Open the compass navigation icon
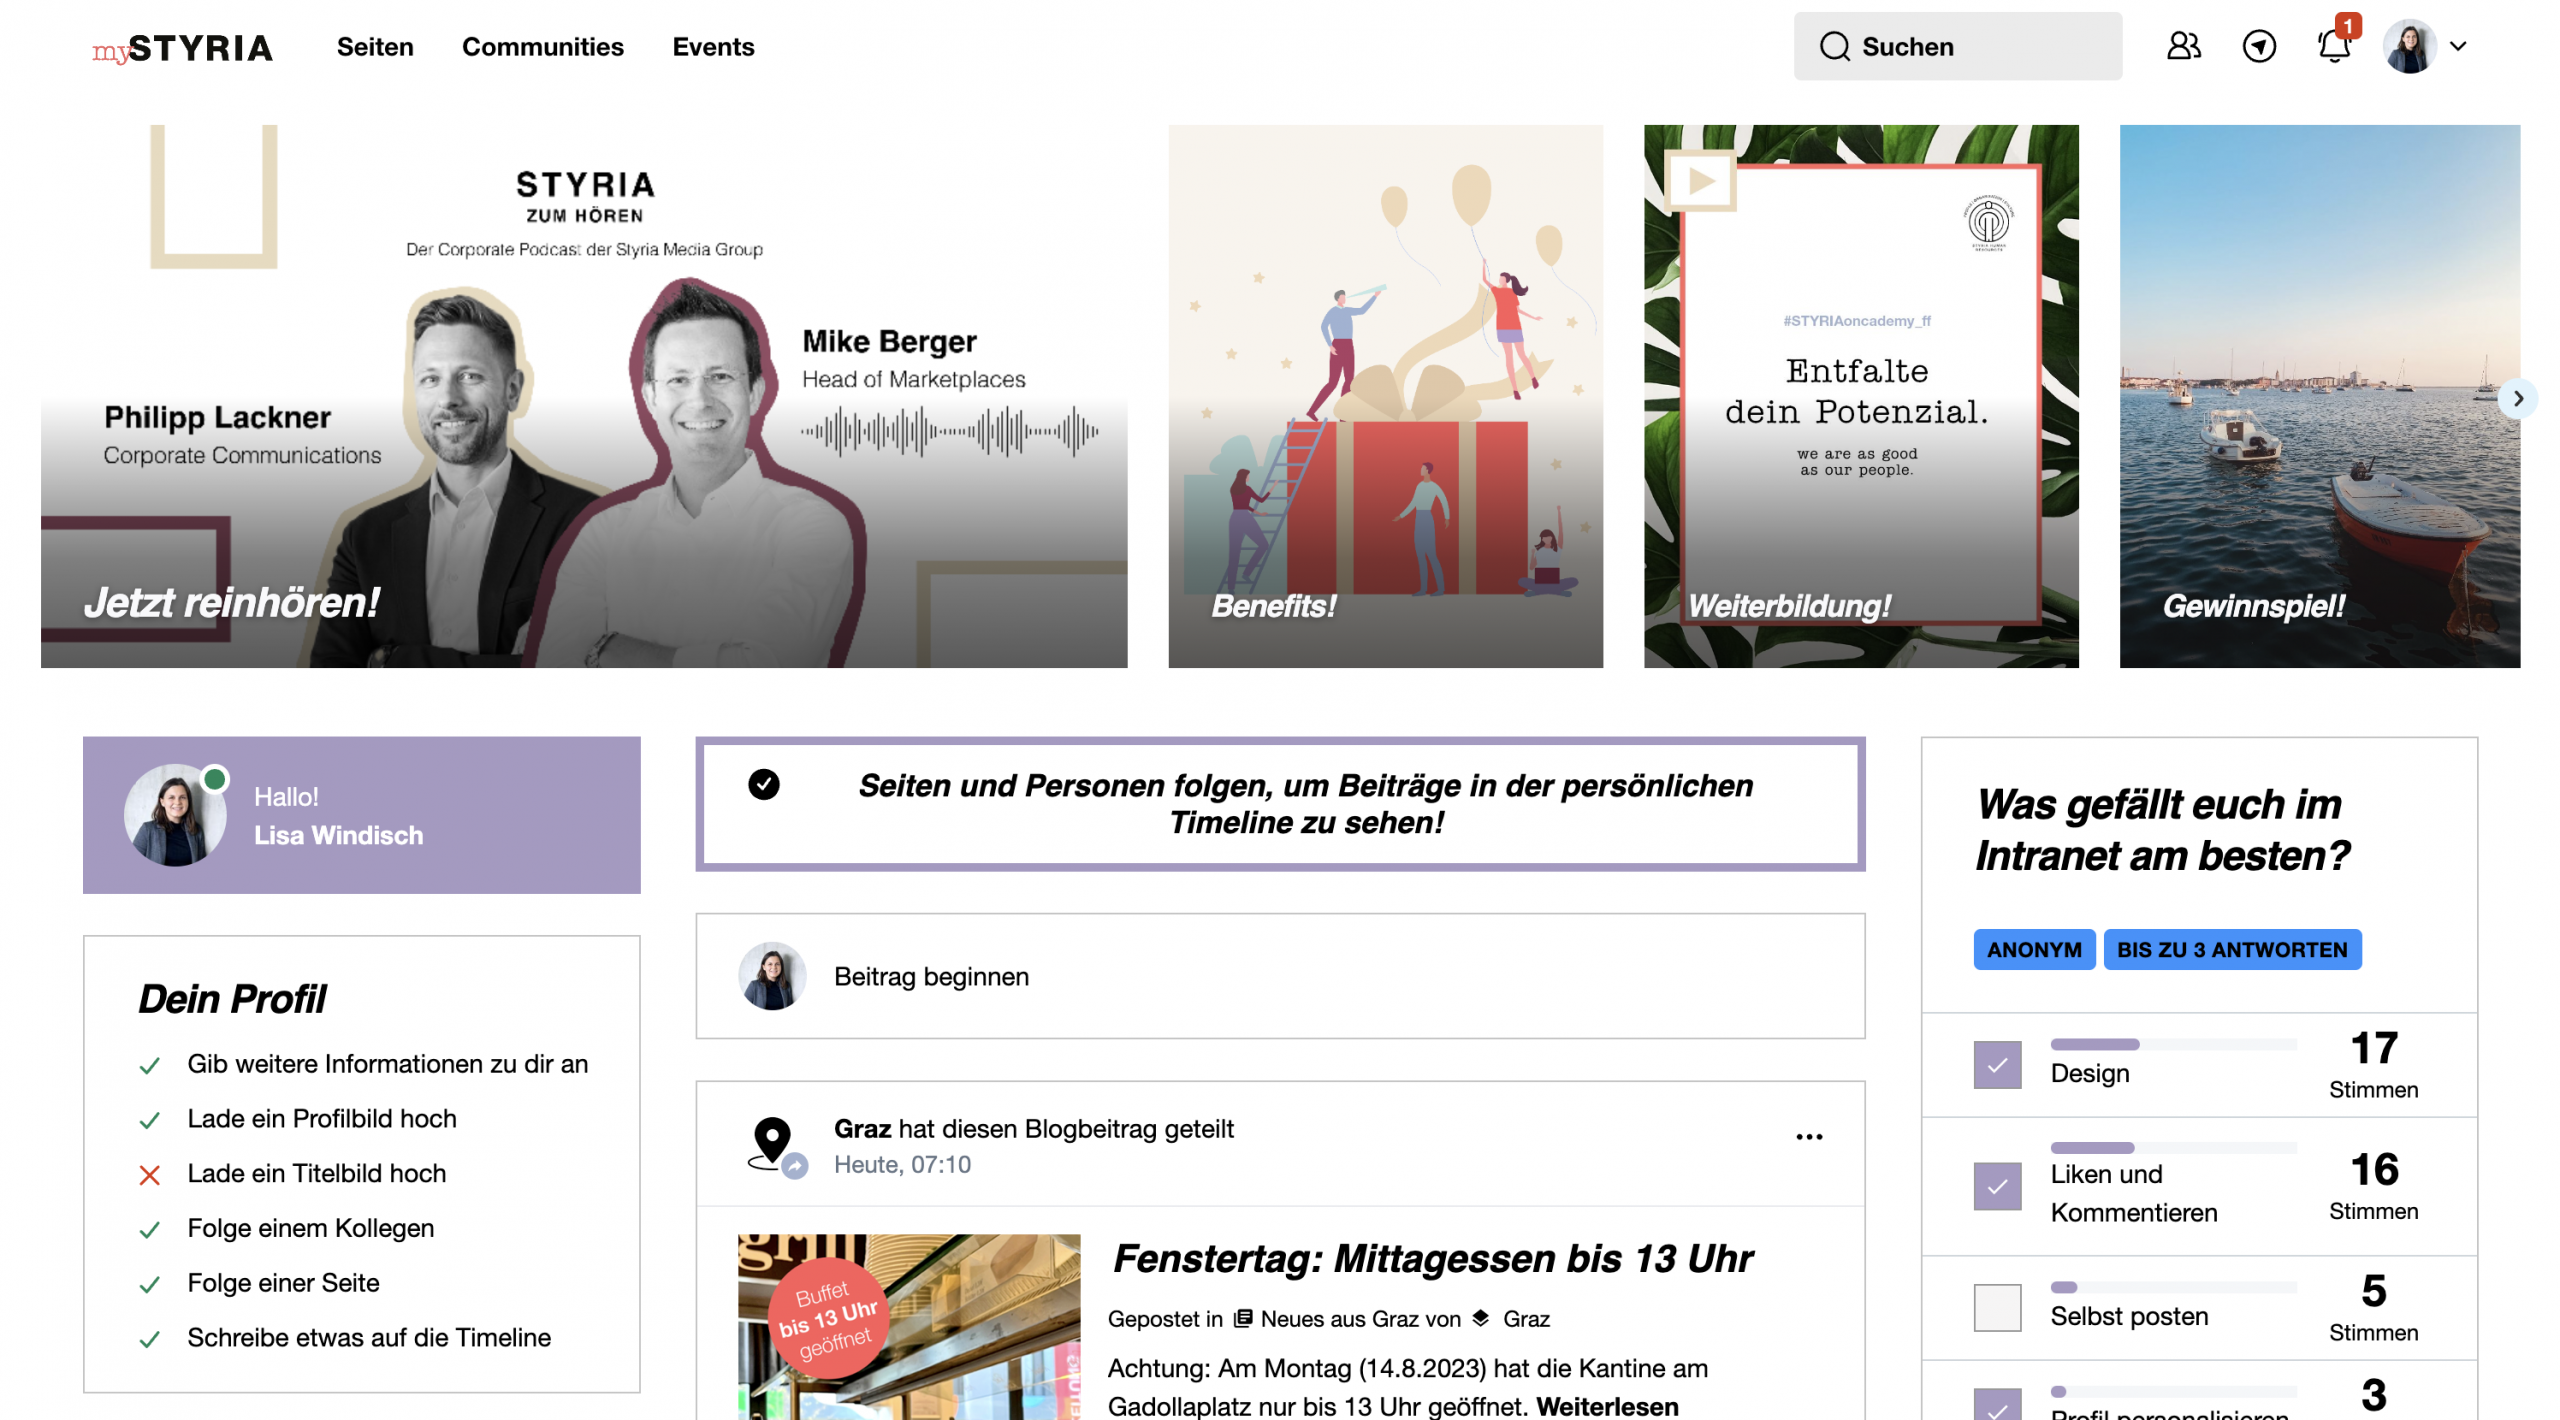 pos(2258,46)
